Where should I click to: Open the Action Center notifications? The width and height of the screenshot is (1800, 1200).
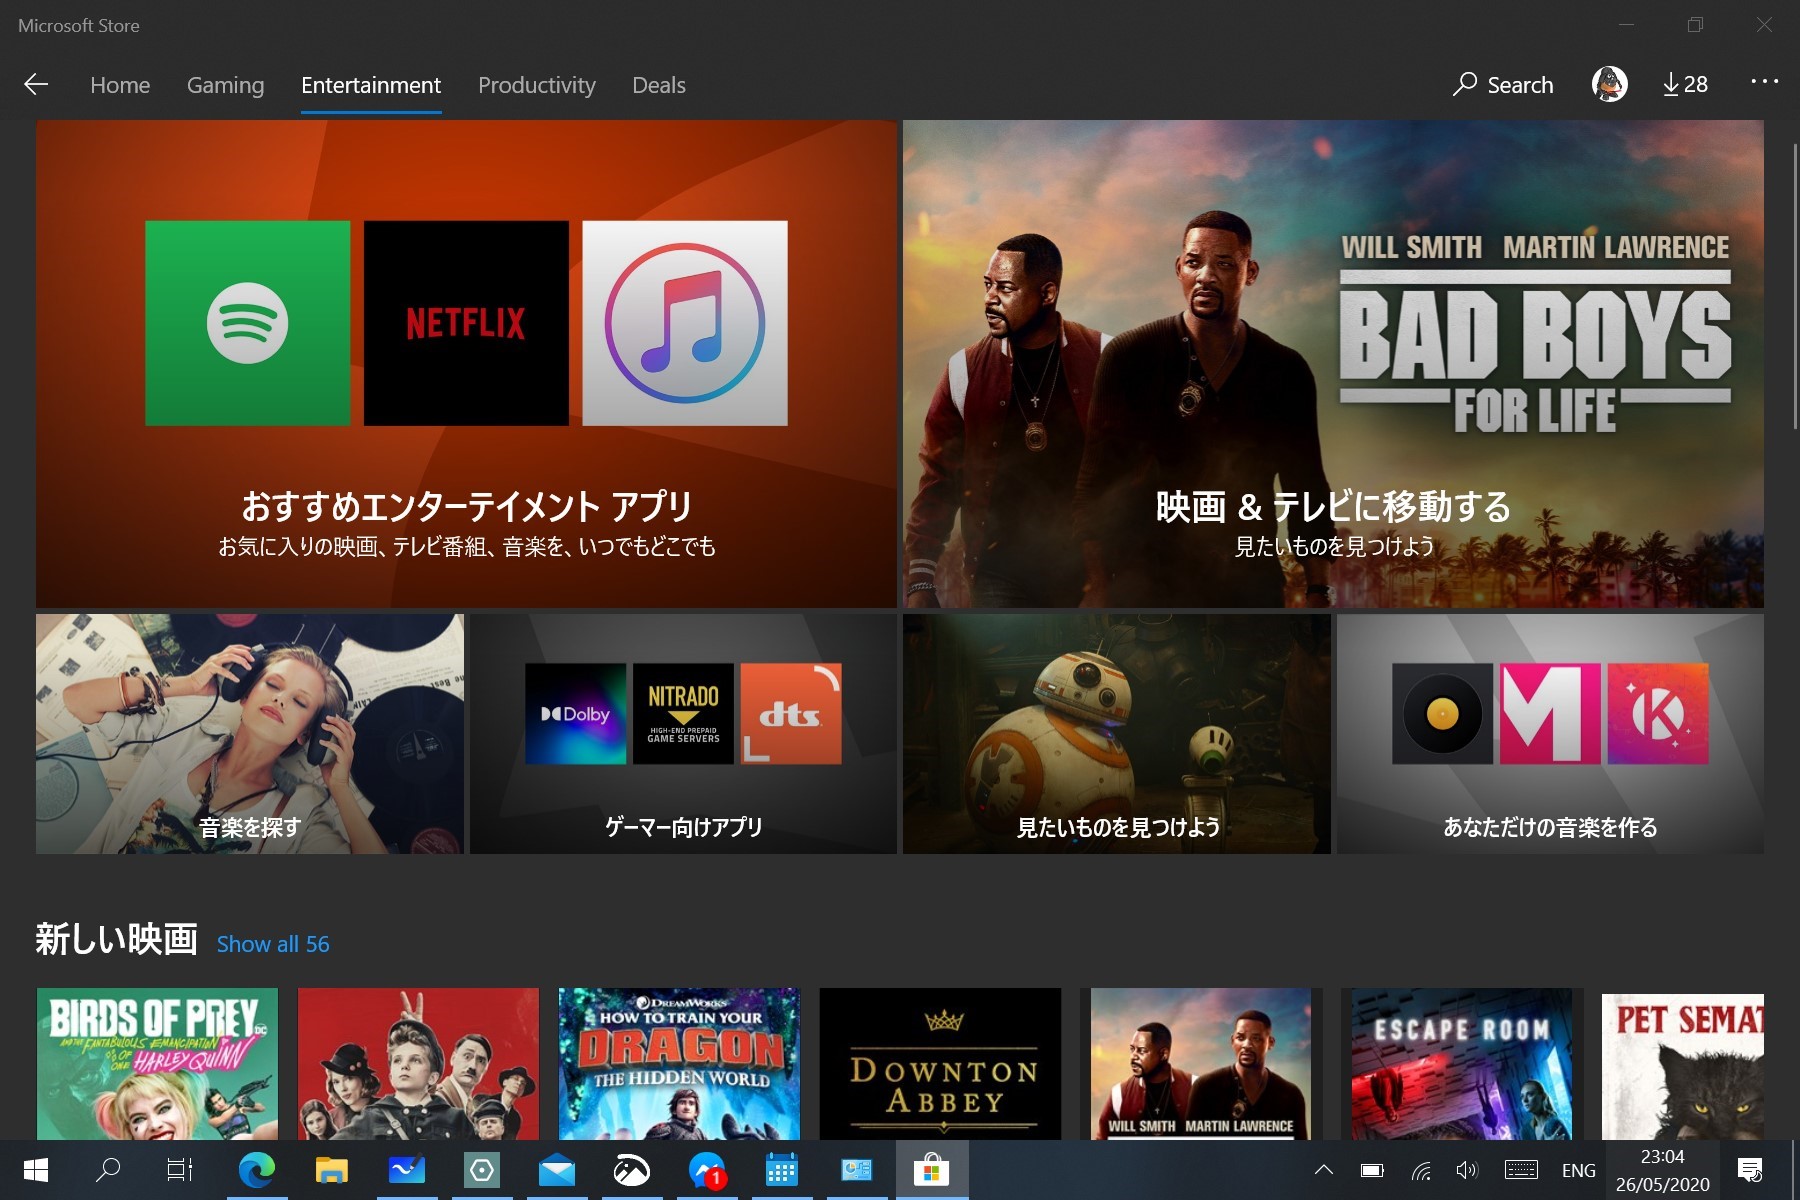[1750, 1170]
